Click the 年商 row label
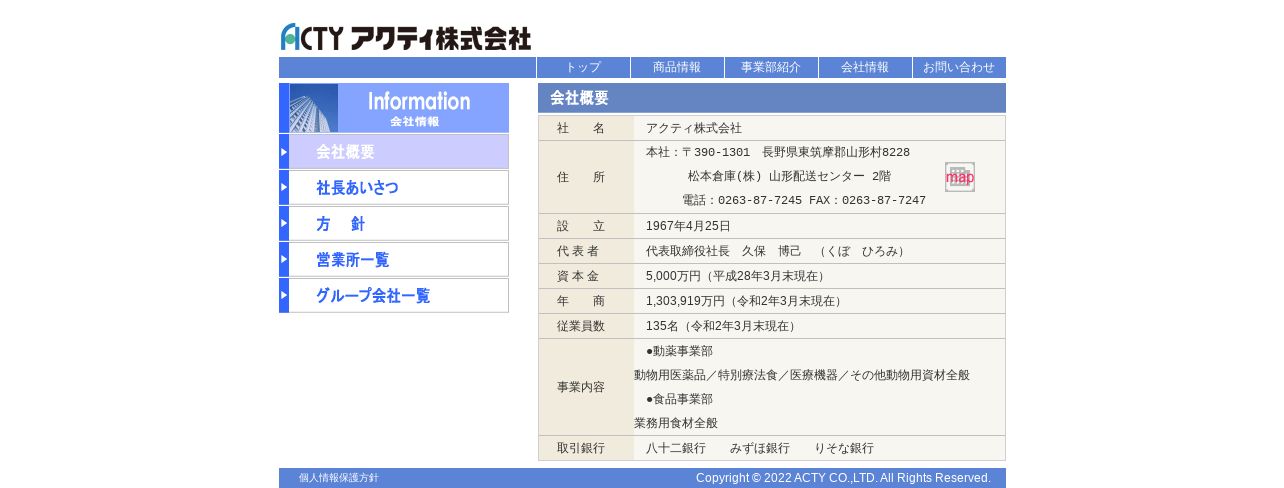Viewport: 1284px width, 488px height. tap(581, 301)
